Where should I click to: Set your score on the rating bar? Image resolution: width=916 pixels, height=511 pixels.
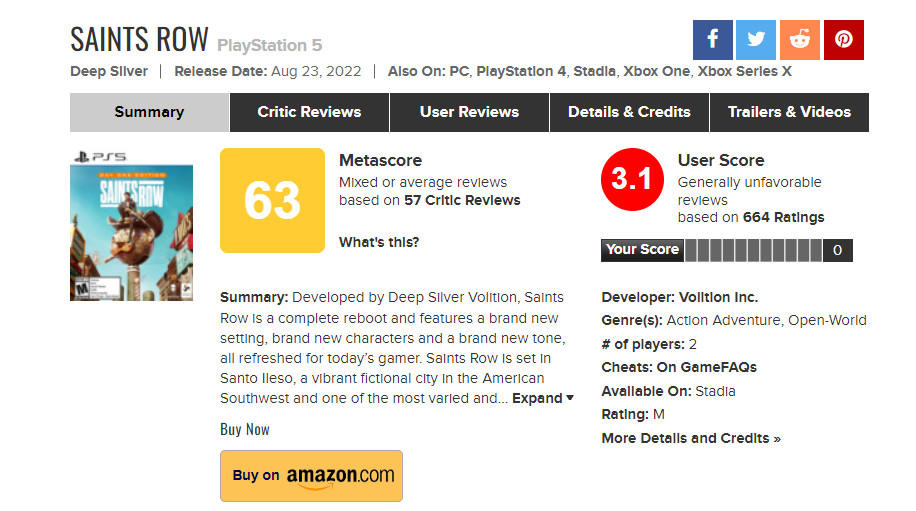click(x=753, y=250)
